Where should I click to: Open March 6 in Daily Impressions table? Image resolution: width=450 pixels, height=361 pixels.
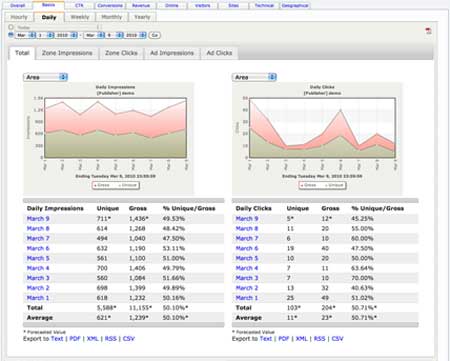point(38,248)
